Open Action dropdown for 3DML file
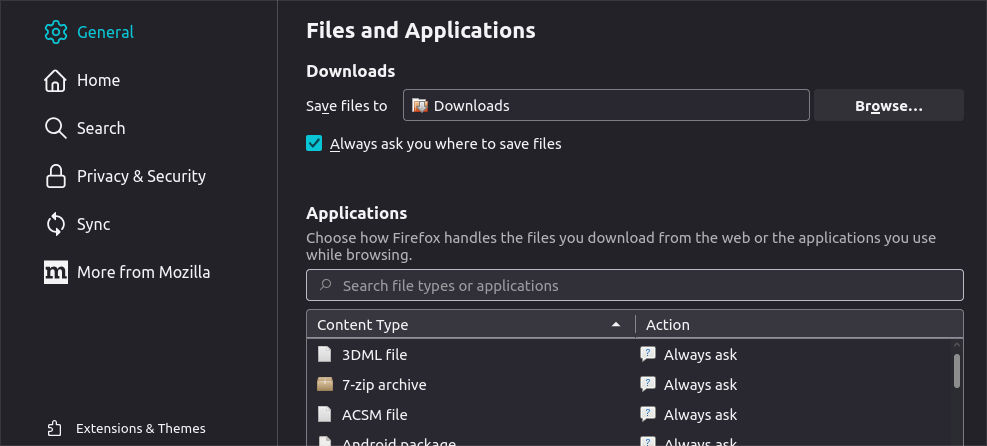This screenshot has height=446, width=987. coord(790,355)
